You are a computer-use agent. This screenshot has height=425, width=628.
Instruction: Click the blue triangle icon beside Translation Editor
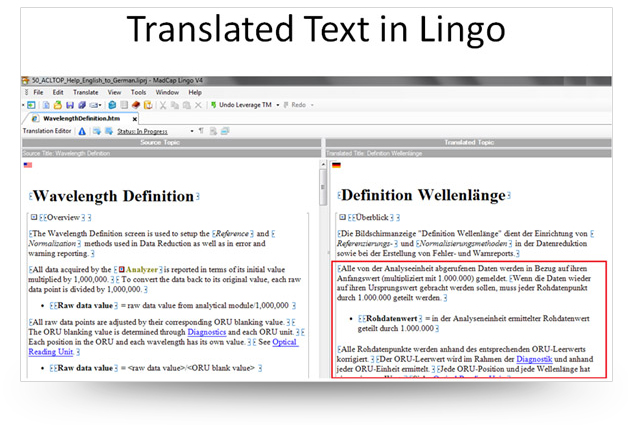(82, 131)
